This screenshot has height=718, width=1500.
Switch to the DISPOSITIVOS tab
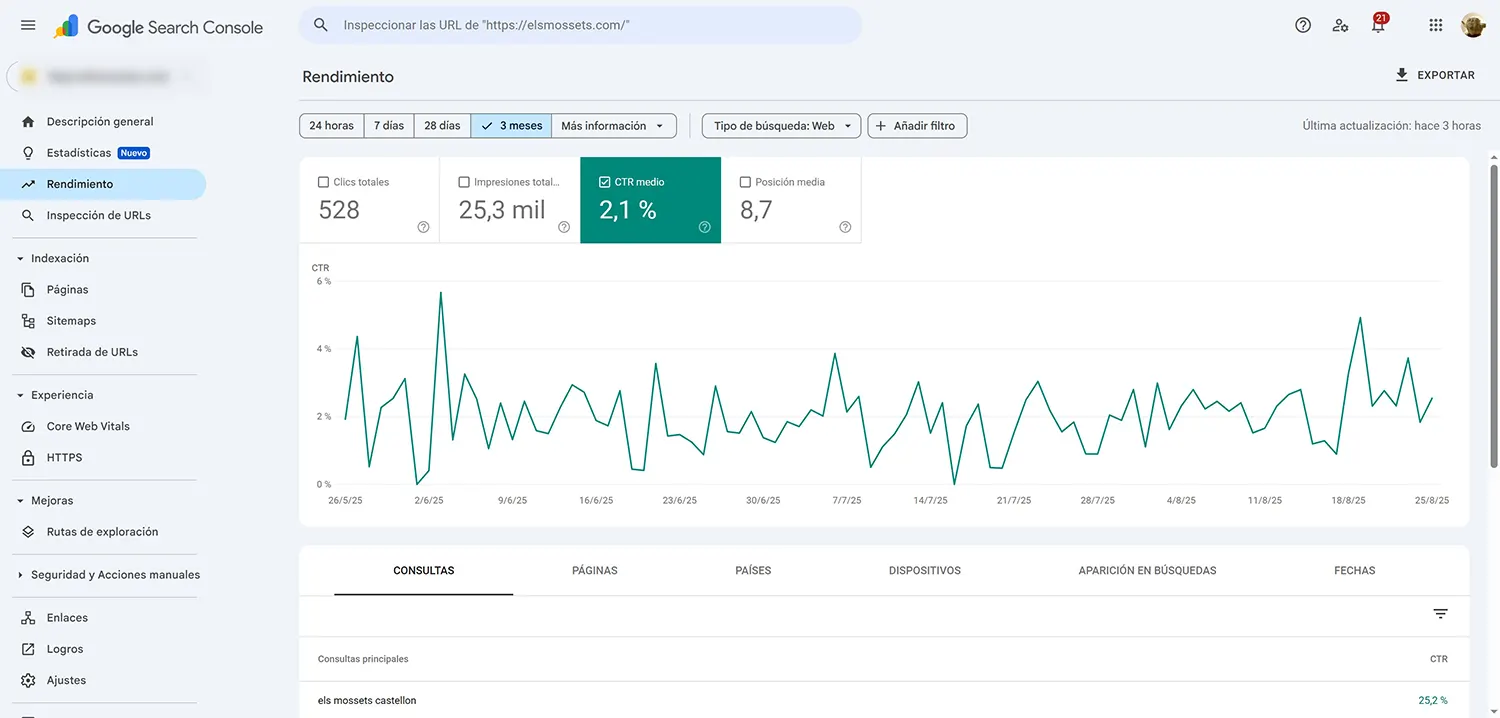pos(924,570)
